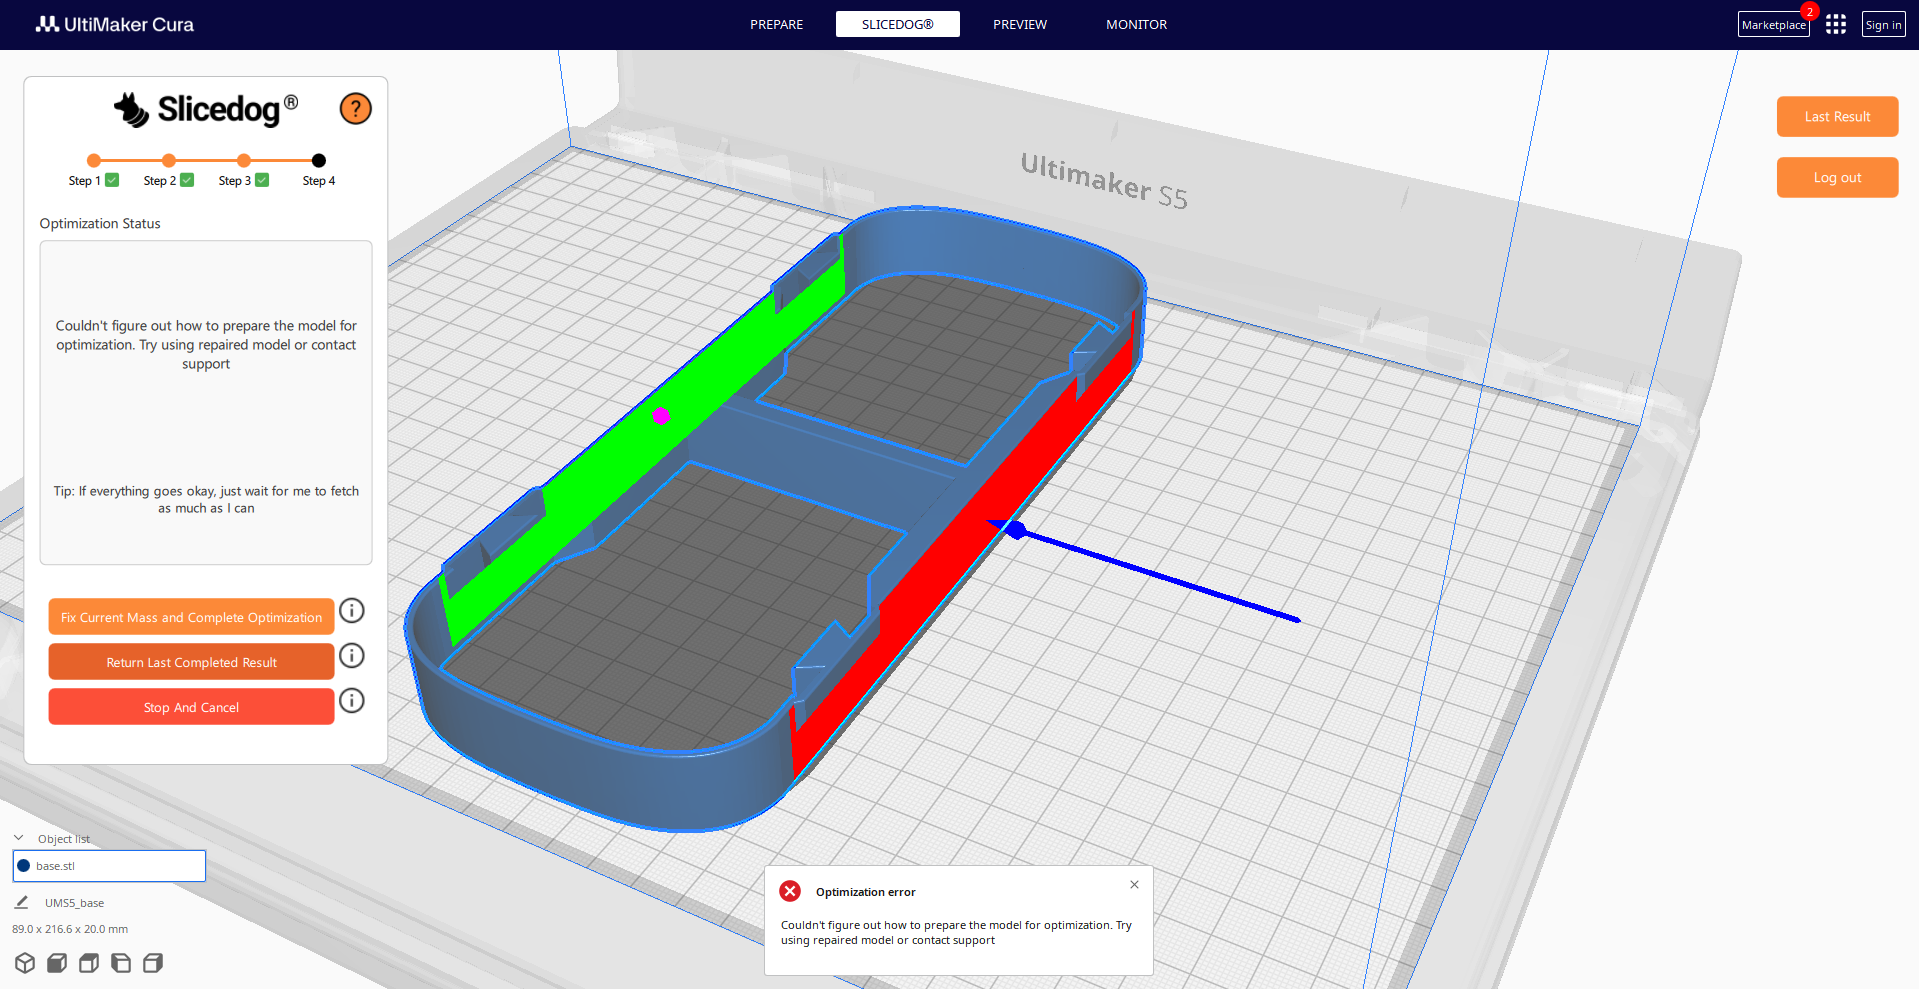Rename the model using the pencil icon
Image resolution: width=1919 pixels, height=989 pixels.
[21, 902]
